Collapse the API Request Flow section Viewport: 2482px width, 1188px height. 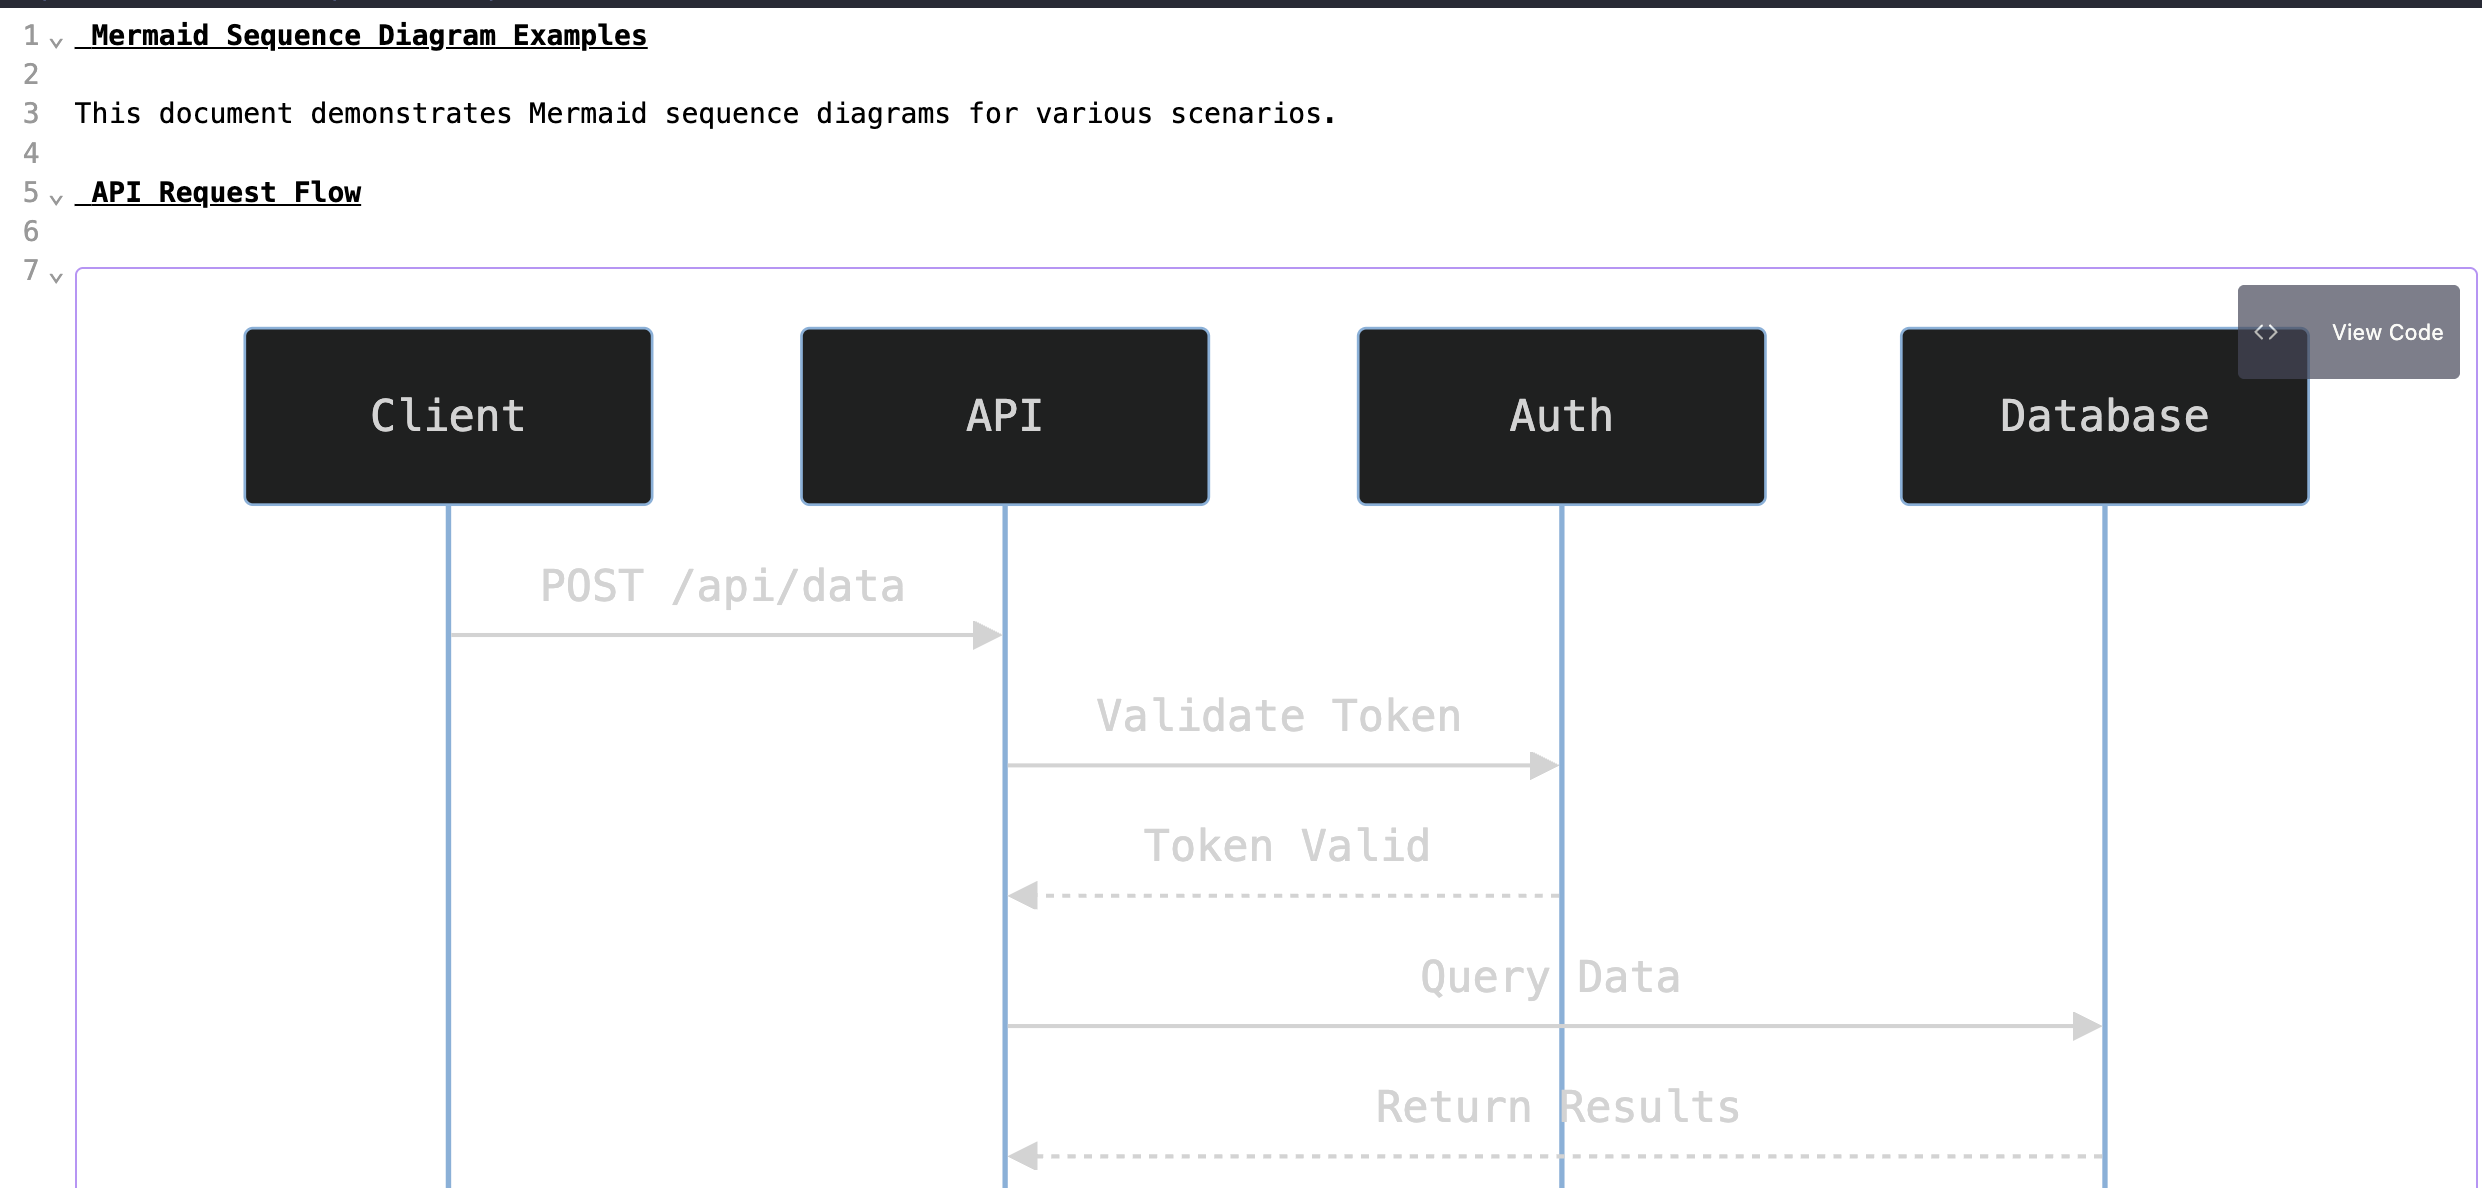(55, 199)
